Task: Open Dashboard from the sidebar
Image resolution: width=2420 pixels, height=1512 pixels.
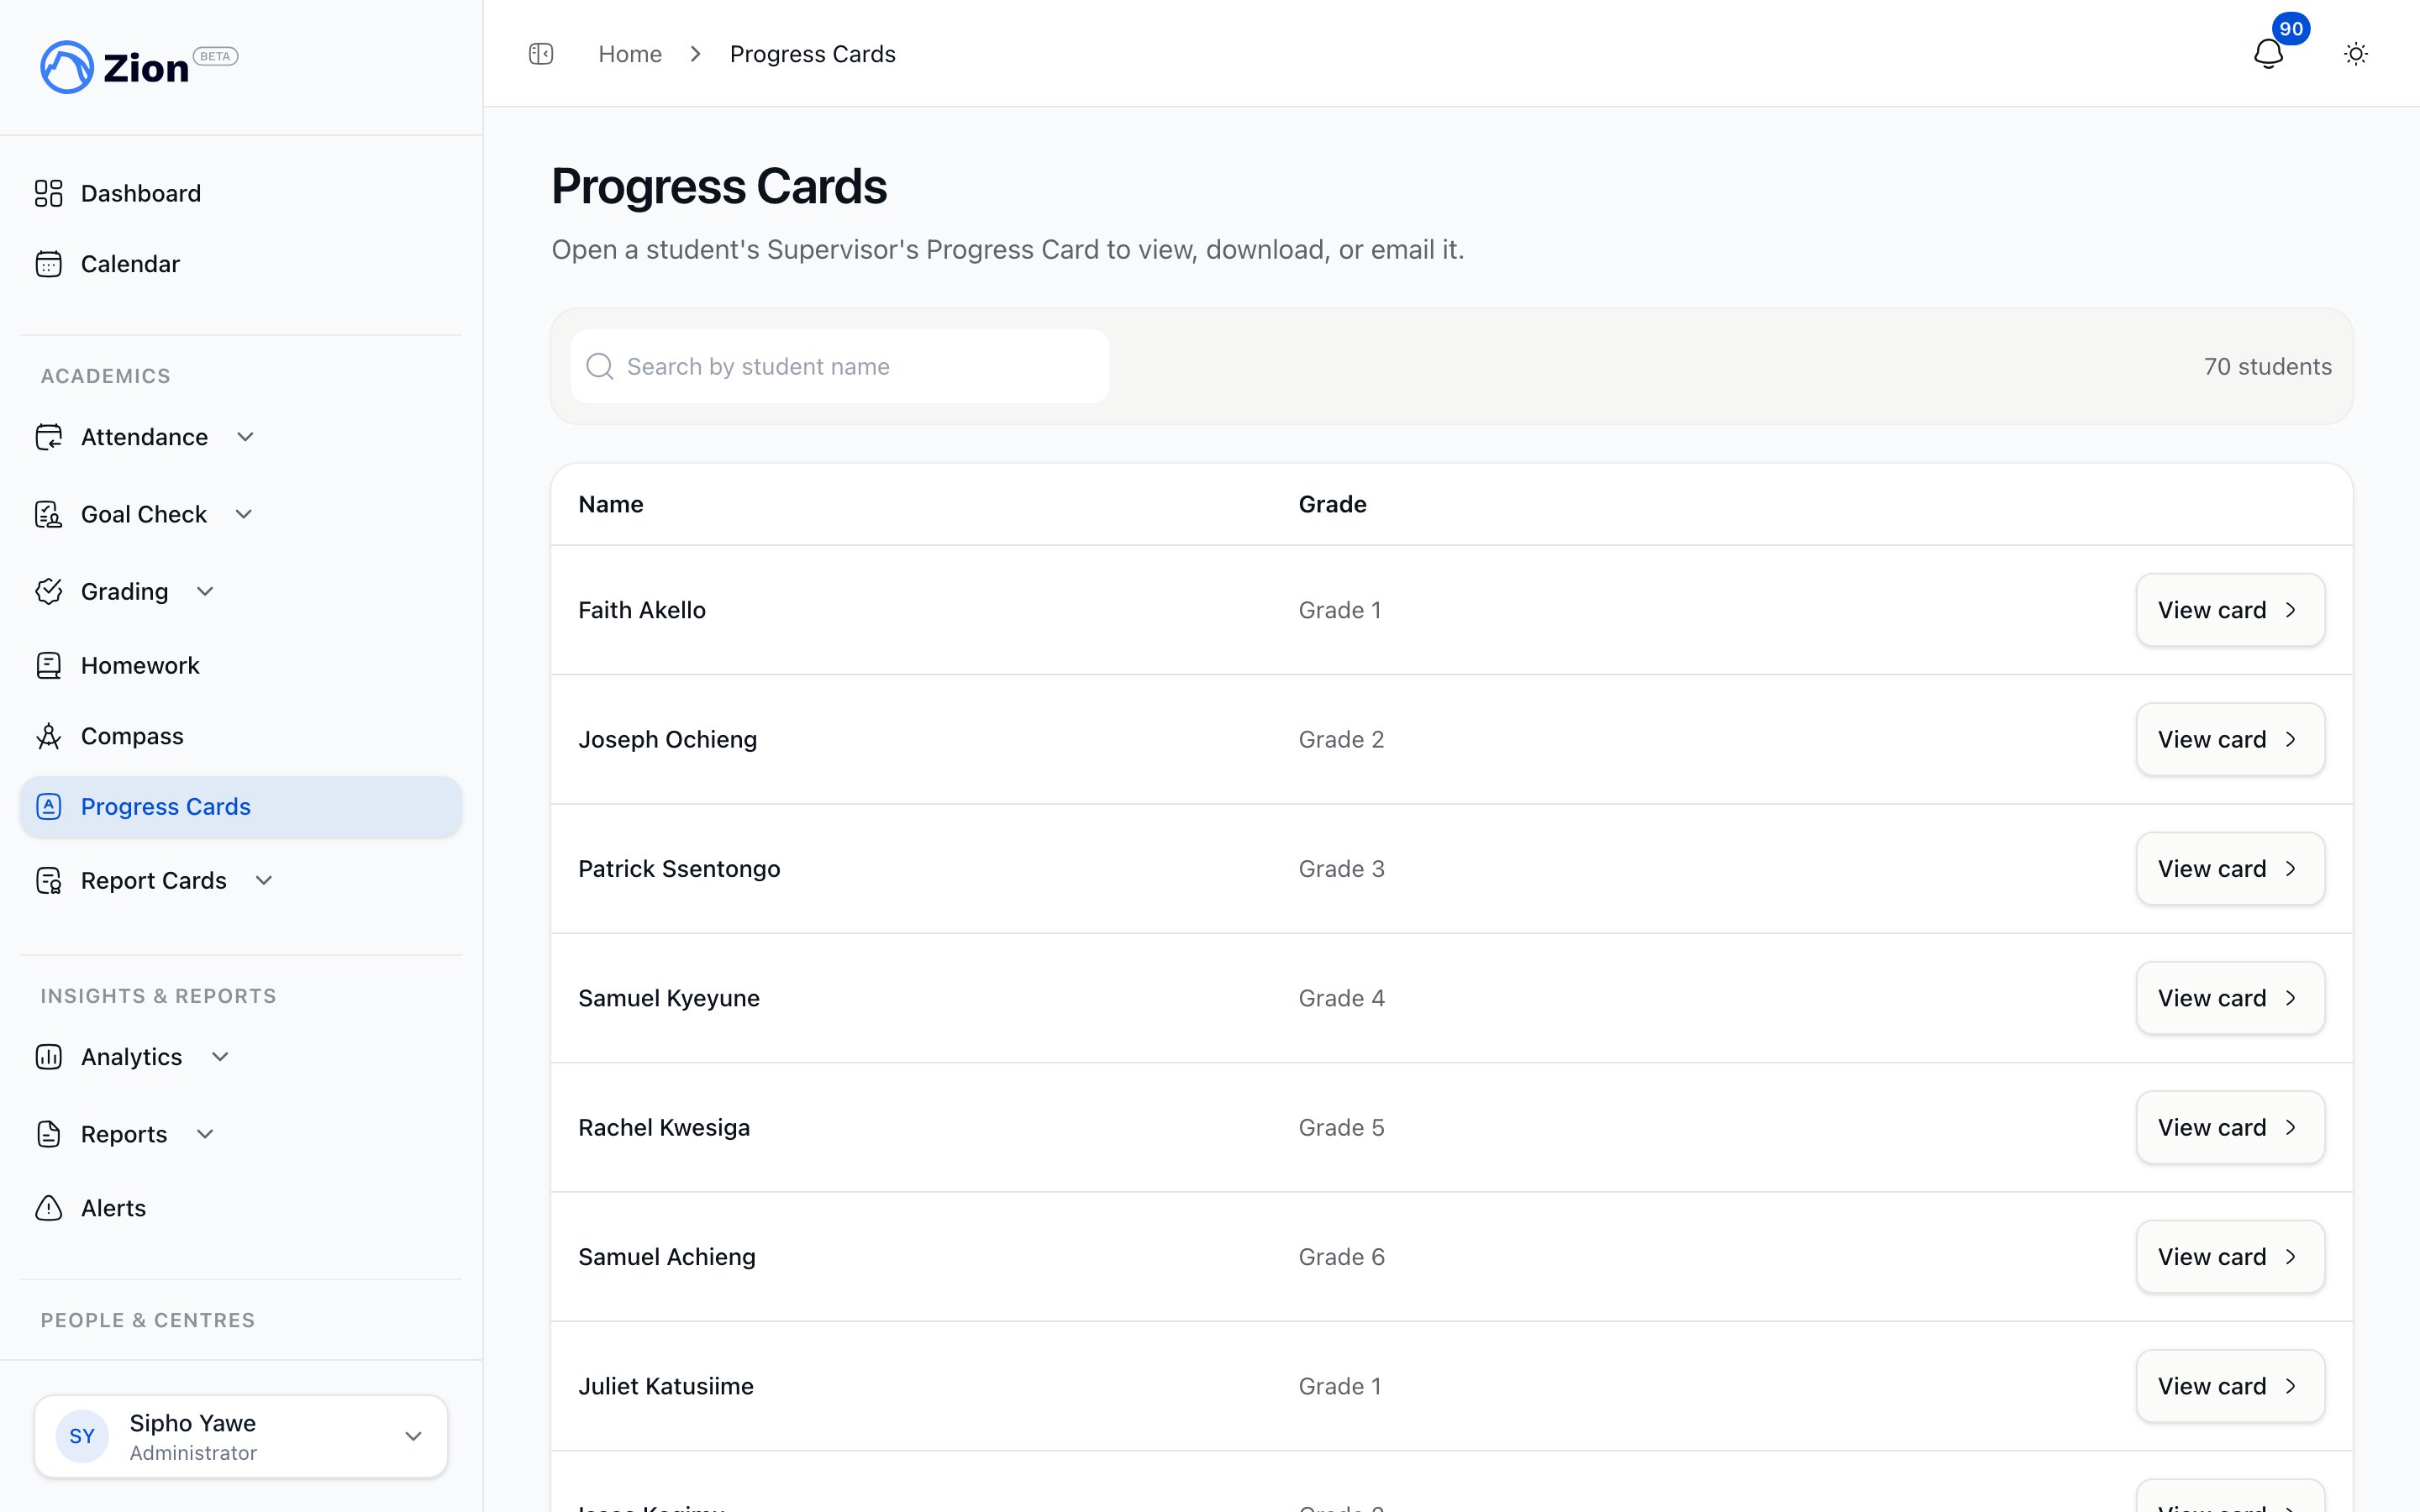Action: [x=241, y=193]
